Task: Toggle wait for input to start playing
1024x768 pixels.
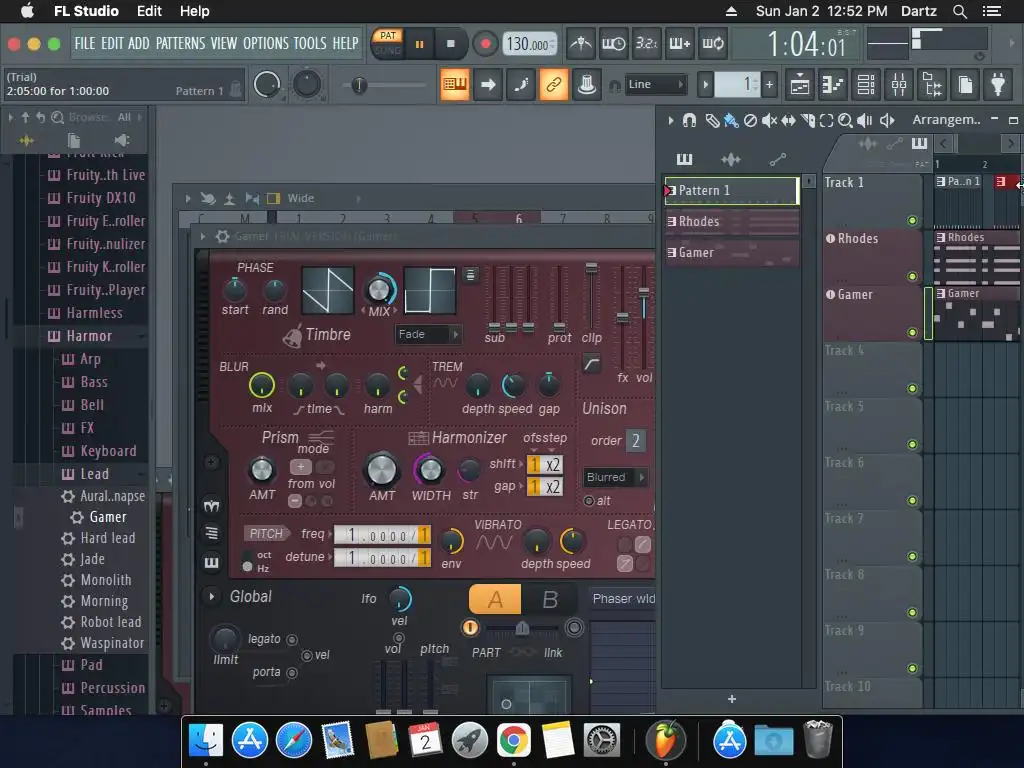Action: point(613,44)
